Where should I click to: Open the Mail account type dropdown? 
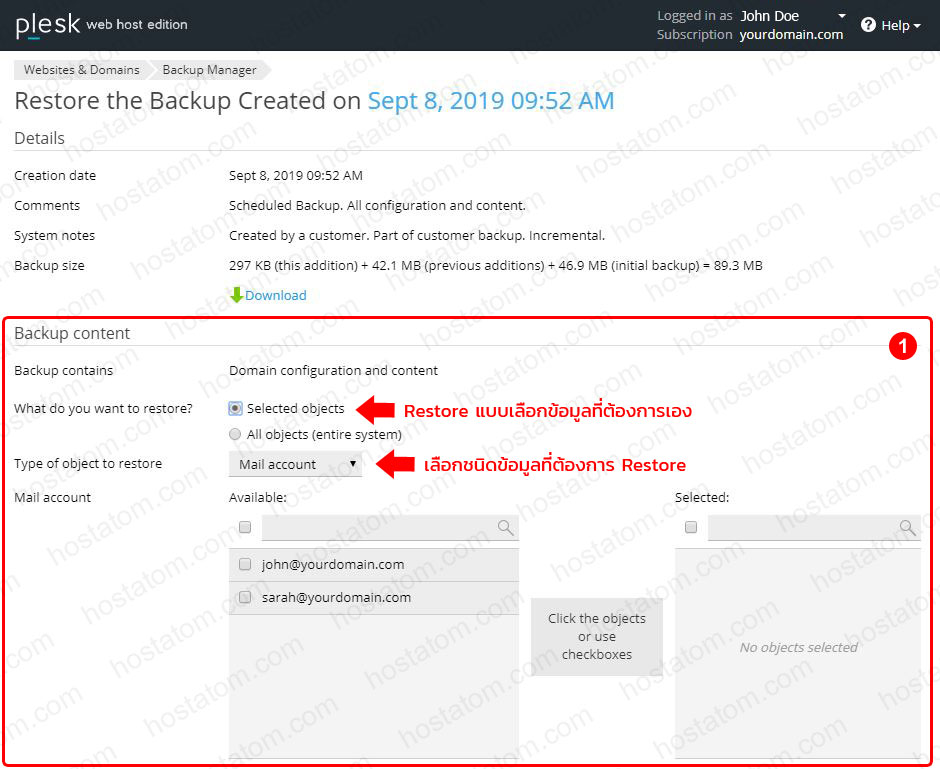[295, 463]
